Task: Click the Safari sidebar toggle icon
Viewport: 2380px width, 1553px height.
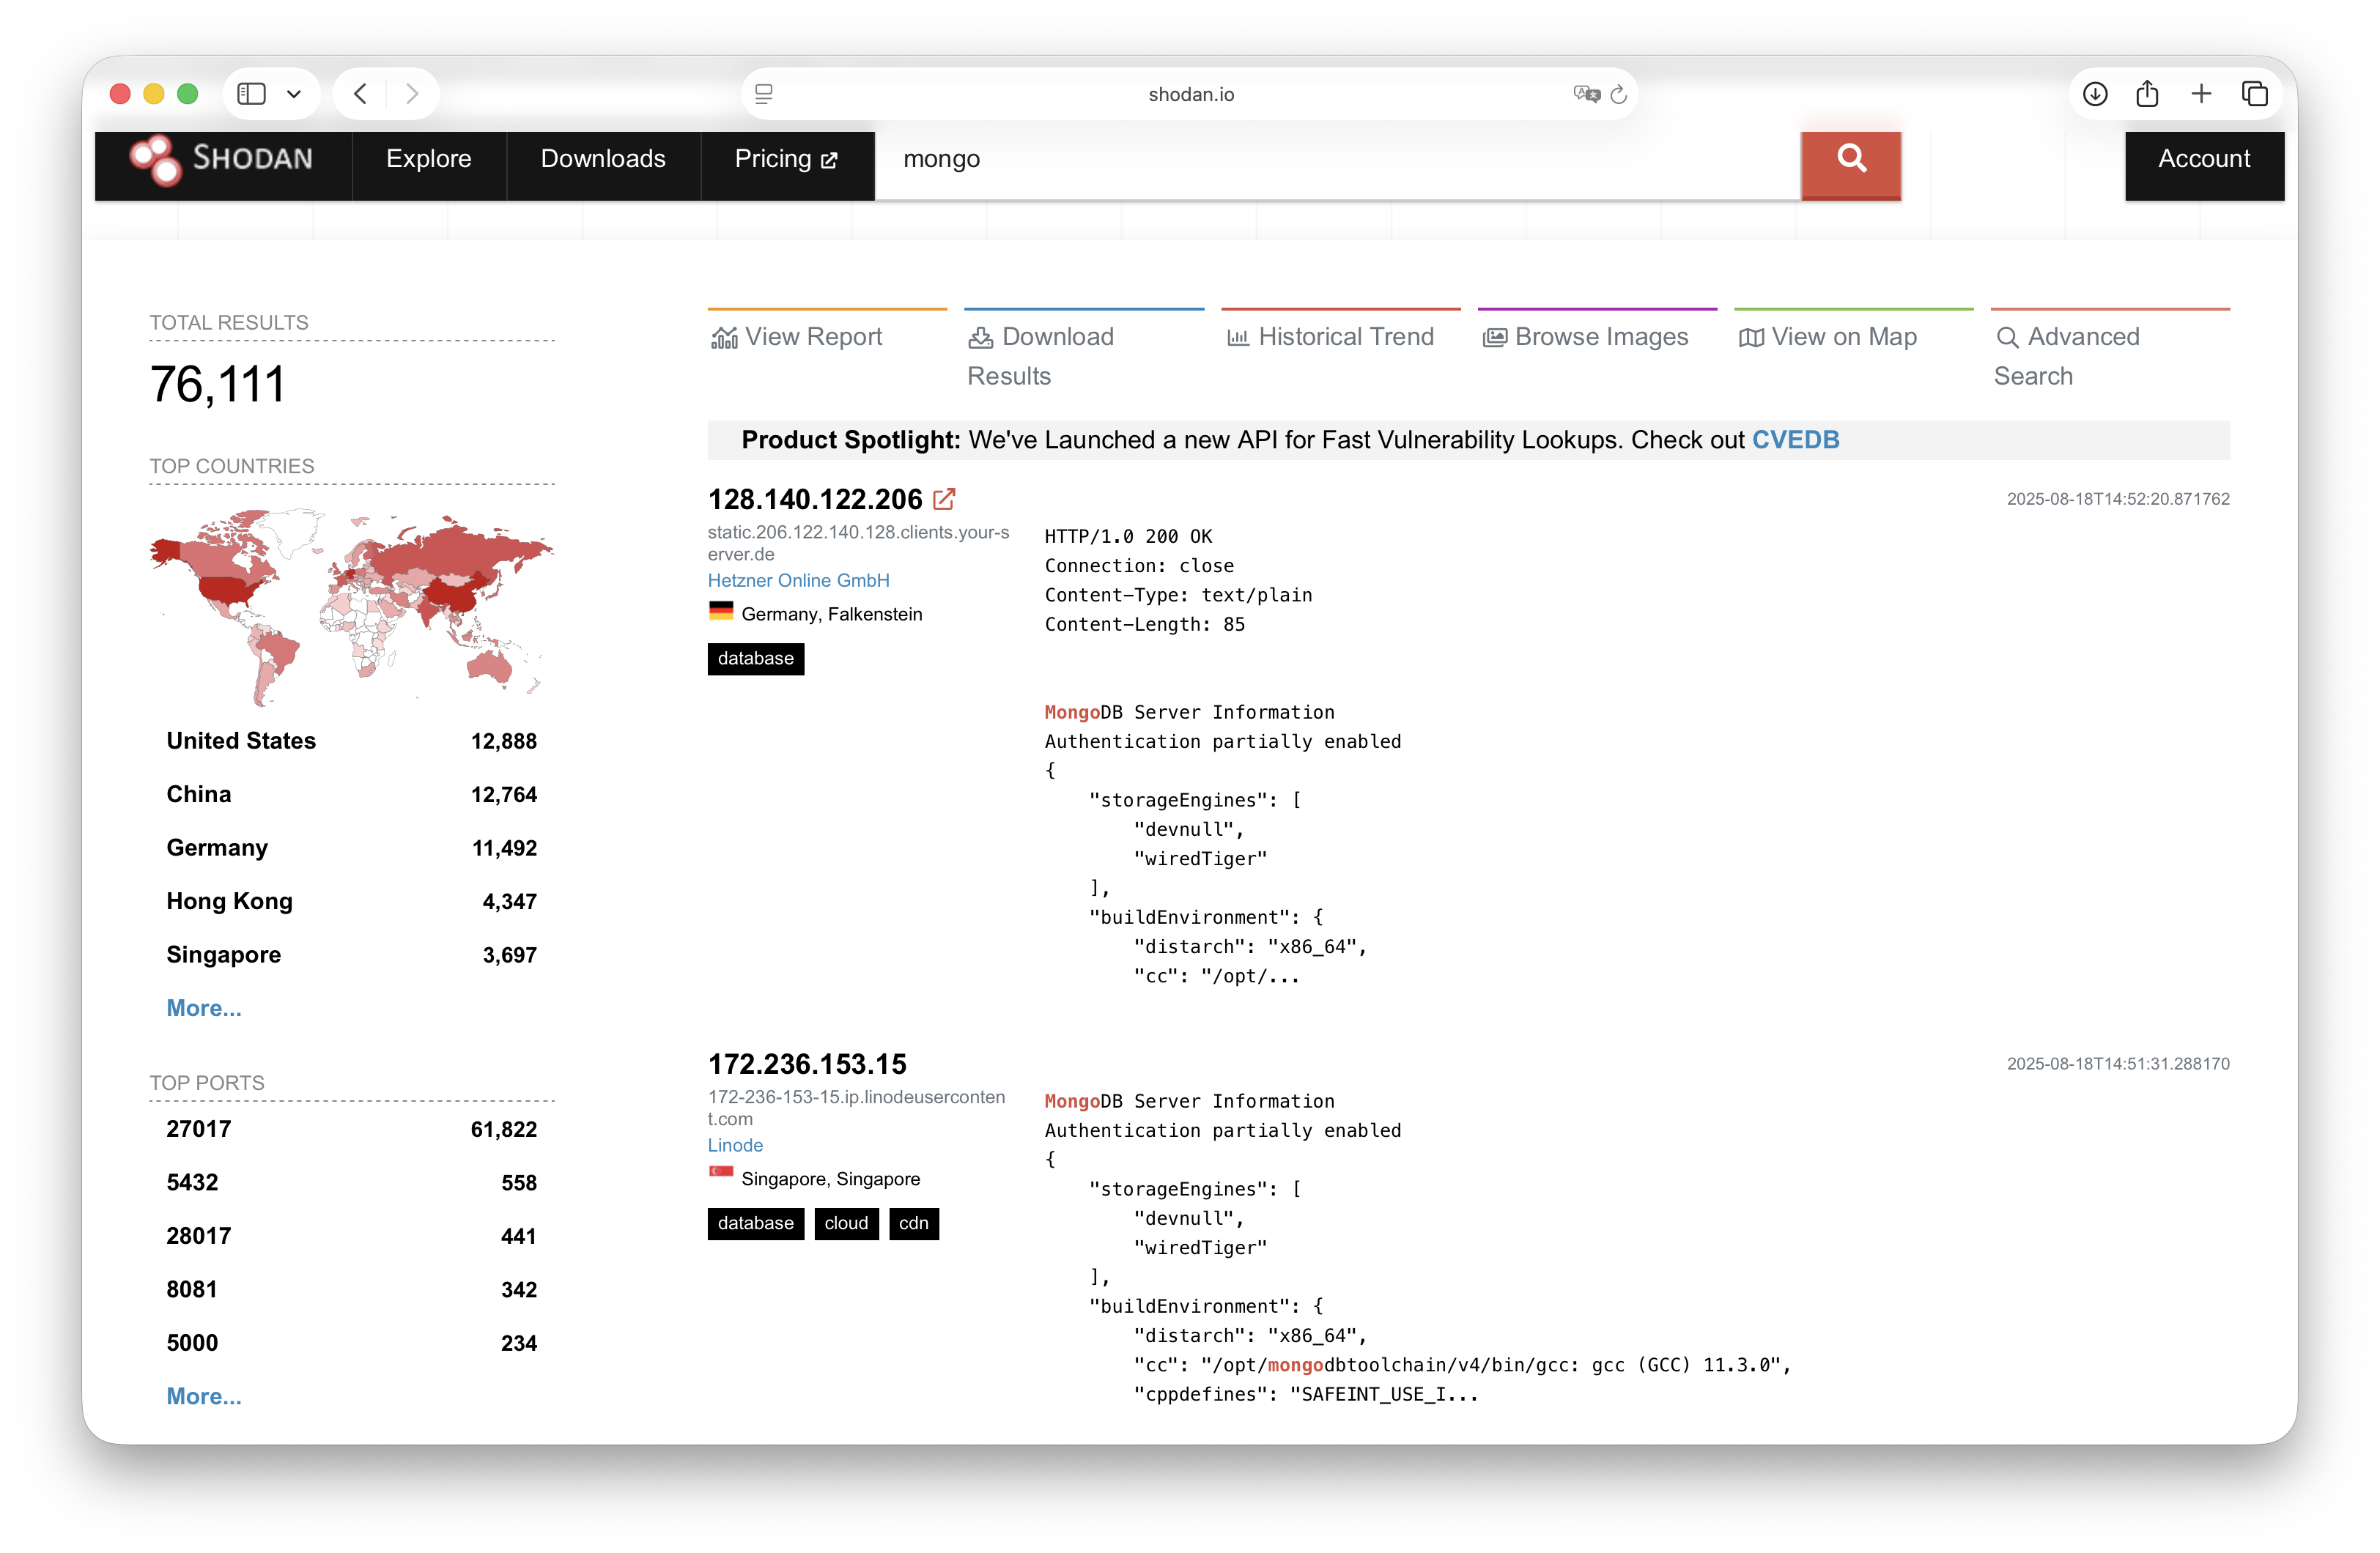Action: point(251,94)
